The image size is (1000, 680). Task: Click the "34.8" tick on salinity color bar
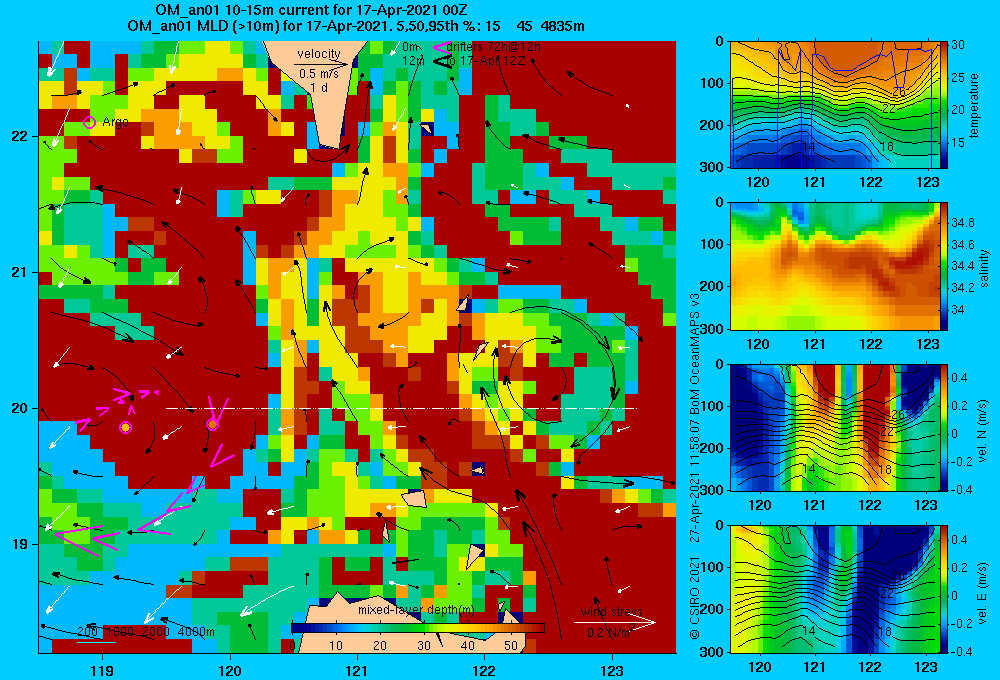(x=962, y=223)
